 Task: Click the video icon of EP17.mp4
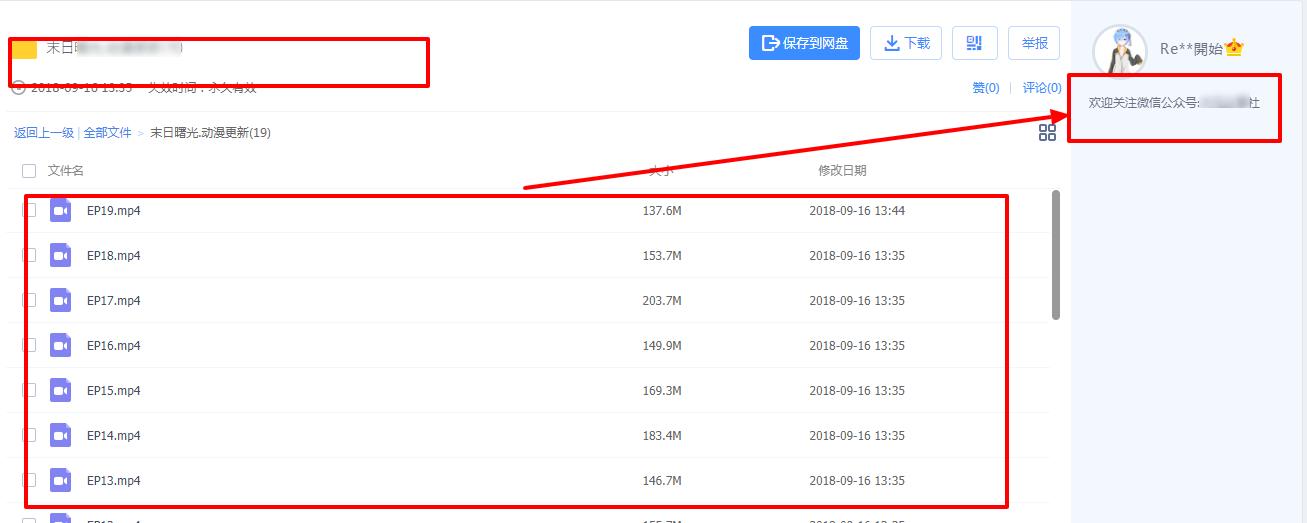pyautogui.click(x=61, y=300)
